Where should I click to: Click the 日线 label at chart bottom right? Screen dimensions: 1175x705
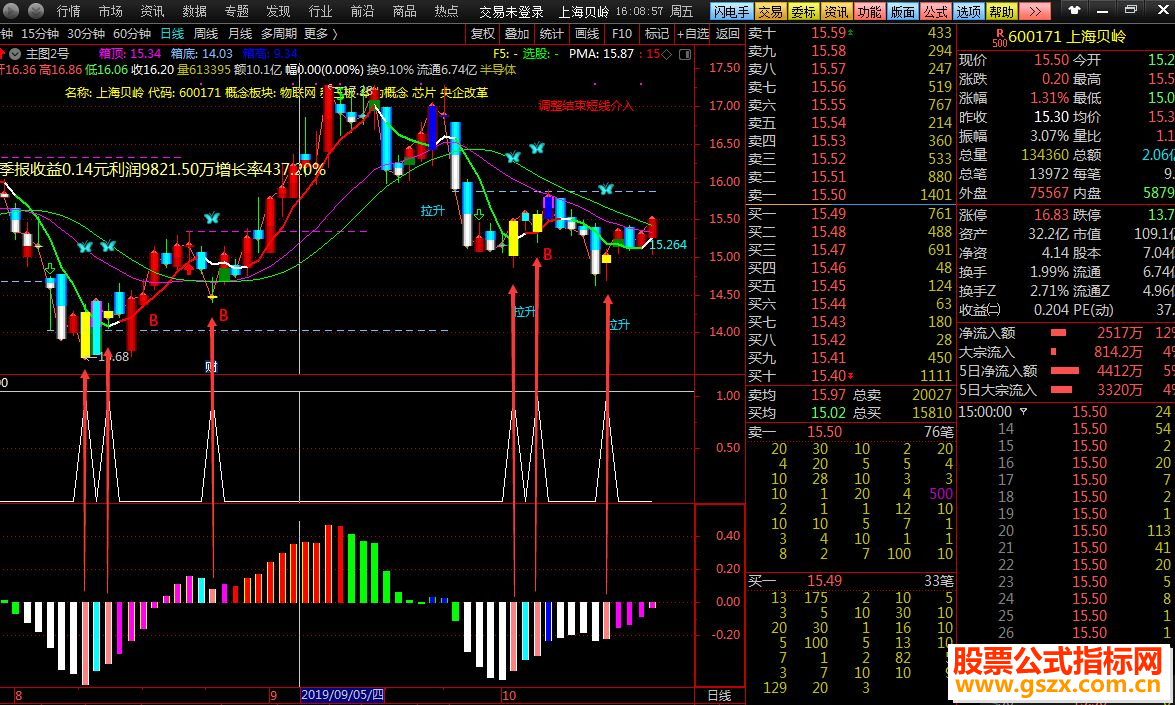pos(719,695)
